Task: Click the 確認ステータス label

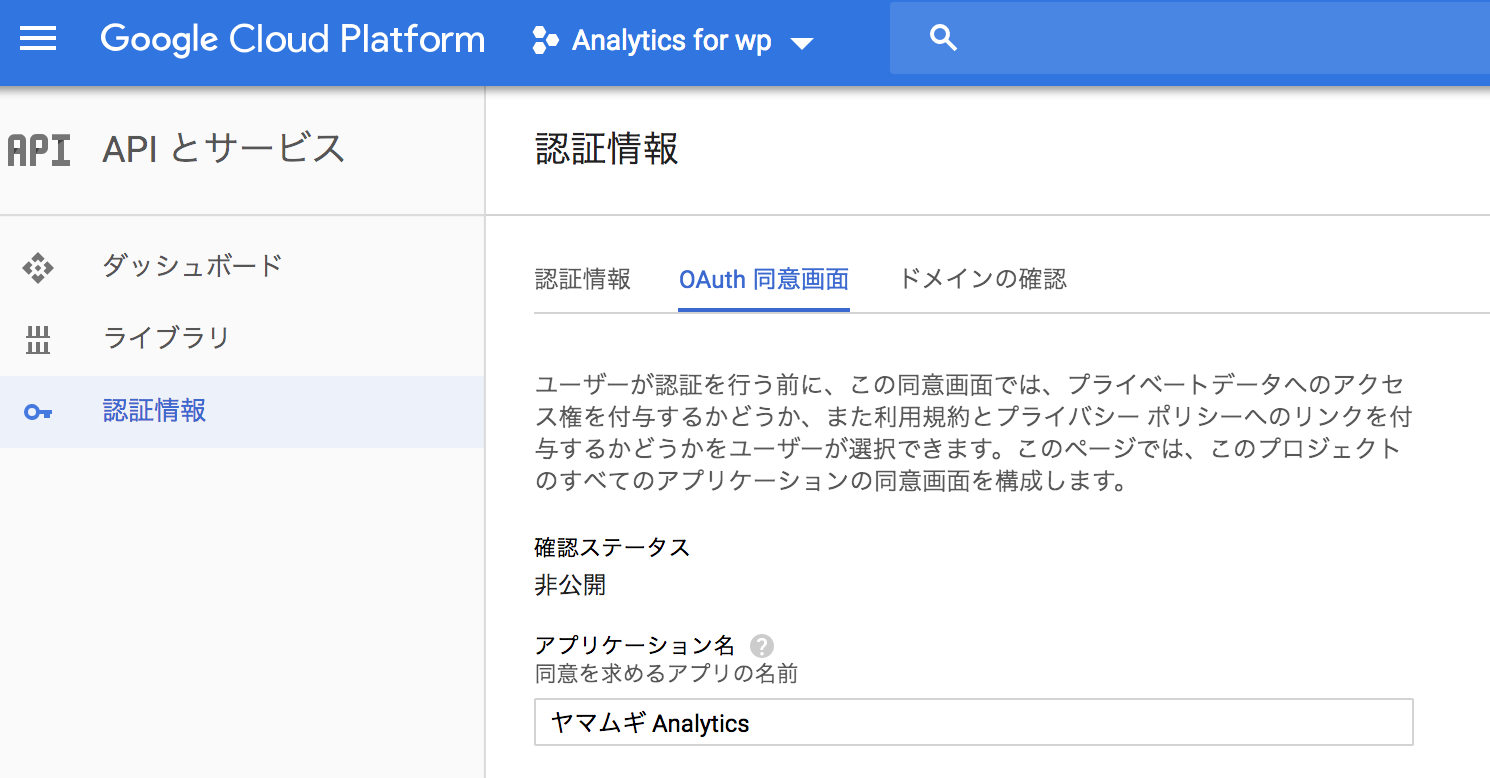Action: pos(612,547)
